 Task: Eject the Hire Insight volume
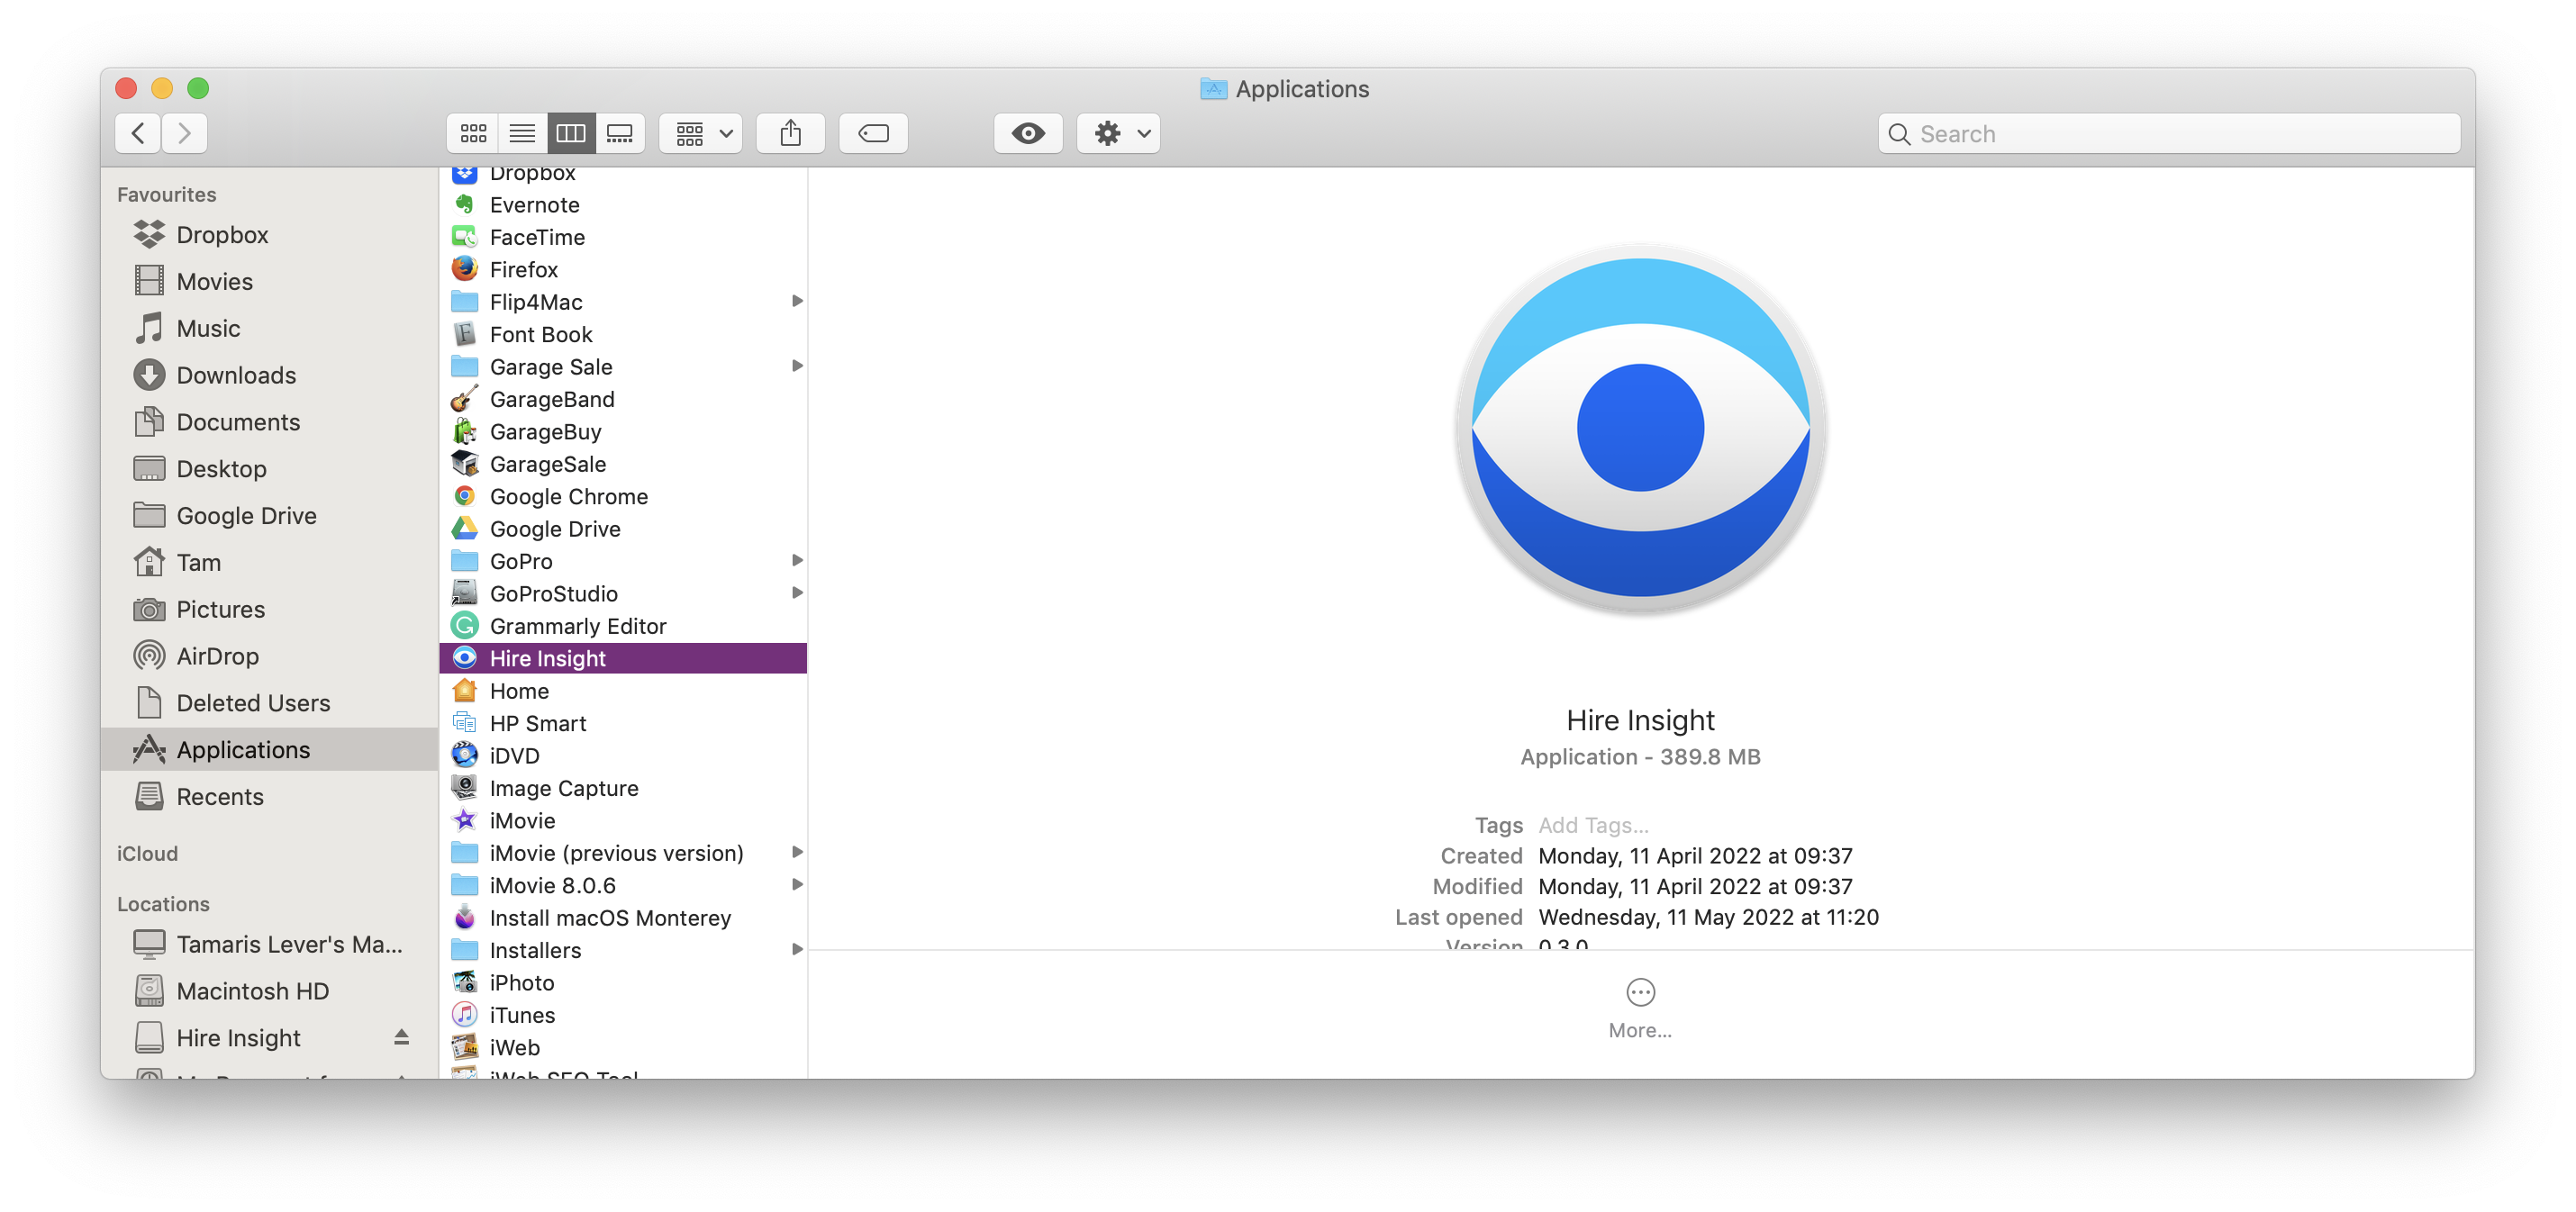pos(401,1037)
